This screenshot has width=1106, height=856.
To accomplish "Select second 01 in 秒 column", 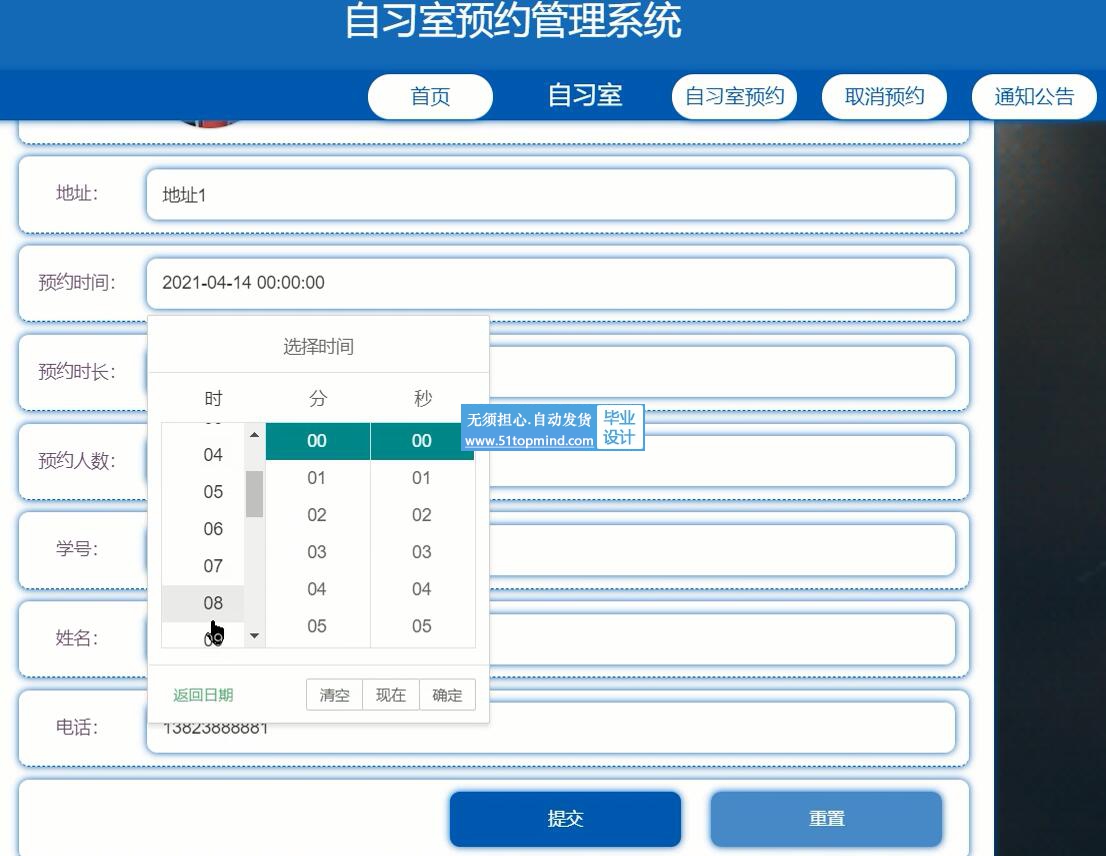I will [422, 478].
